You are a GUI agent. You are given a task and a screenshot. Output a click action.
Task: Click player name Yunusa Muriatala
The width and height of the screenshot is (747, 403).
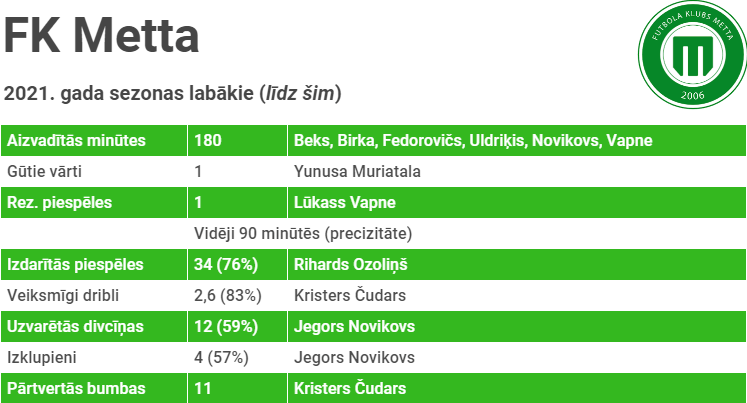pos(357,171)
